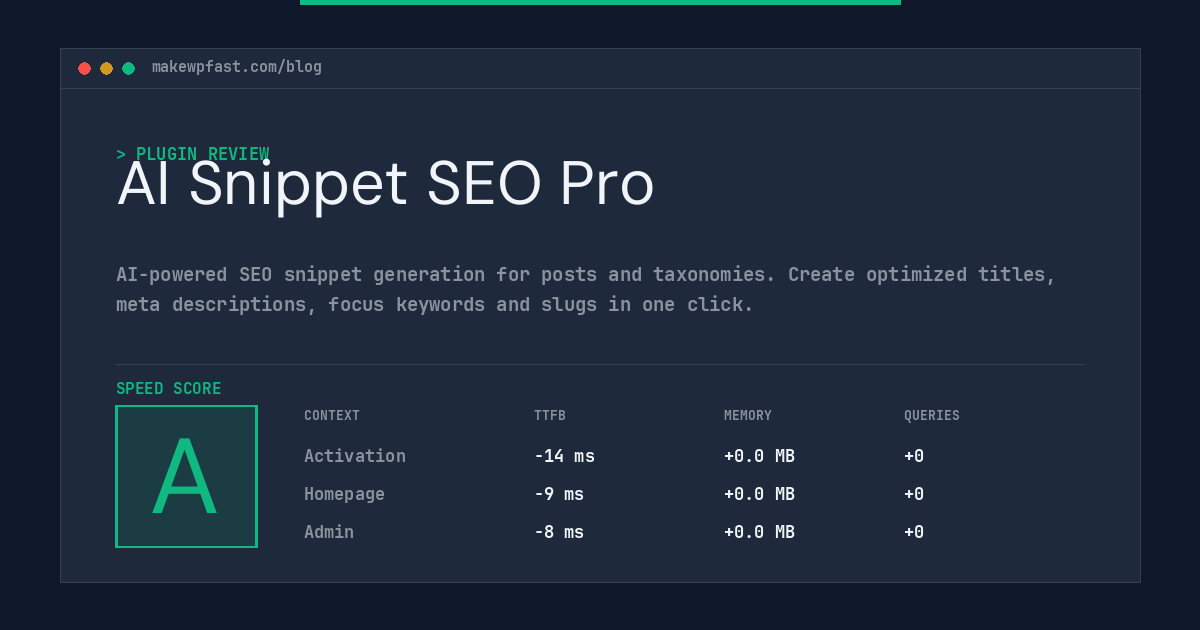Click the CONTEXT column header
The width and height of the screenshot is (1200, 630).
332,416
